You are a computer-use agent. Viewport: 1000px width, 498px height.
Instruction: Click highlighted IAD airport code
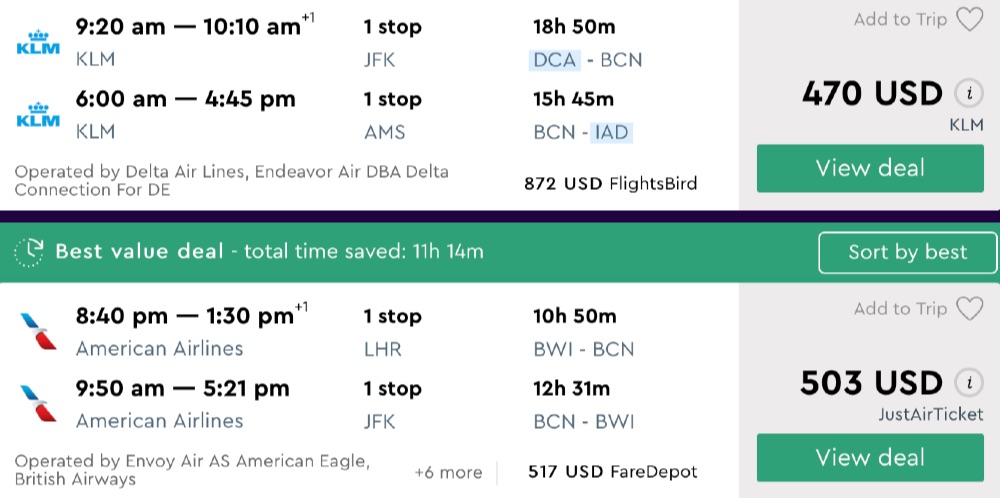(x=611, y=132)
